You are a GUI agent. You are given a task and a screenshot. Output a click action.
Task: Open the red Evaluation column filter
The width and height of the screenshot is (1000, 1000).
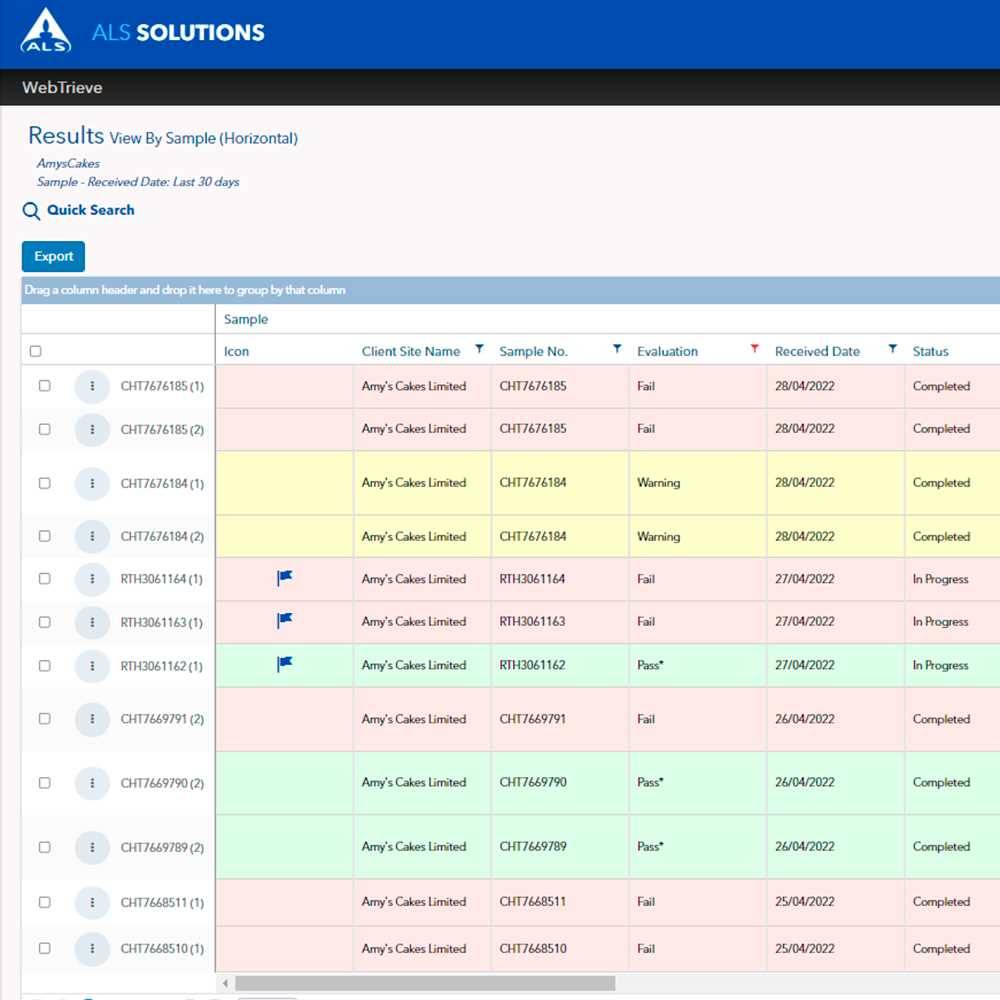click(755, 349)
